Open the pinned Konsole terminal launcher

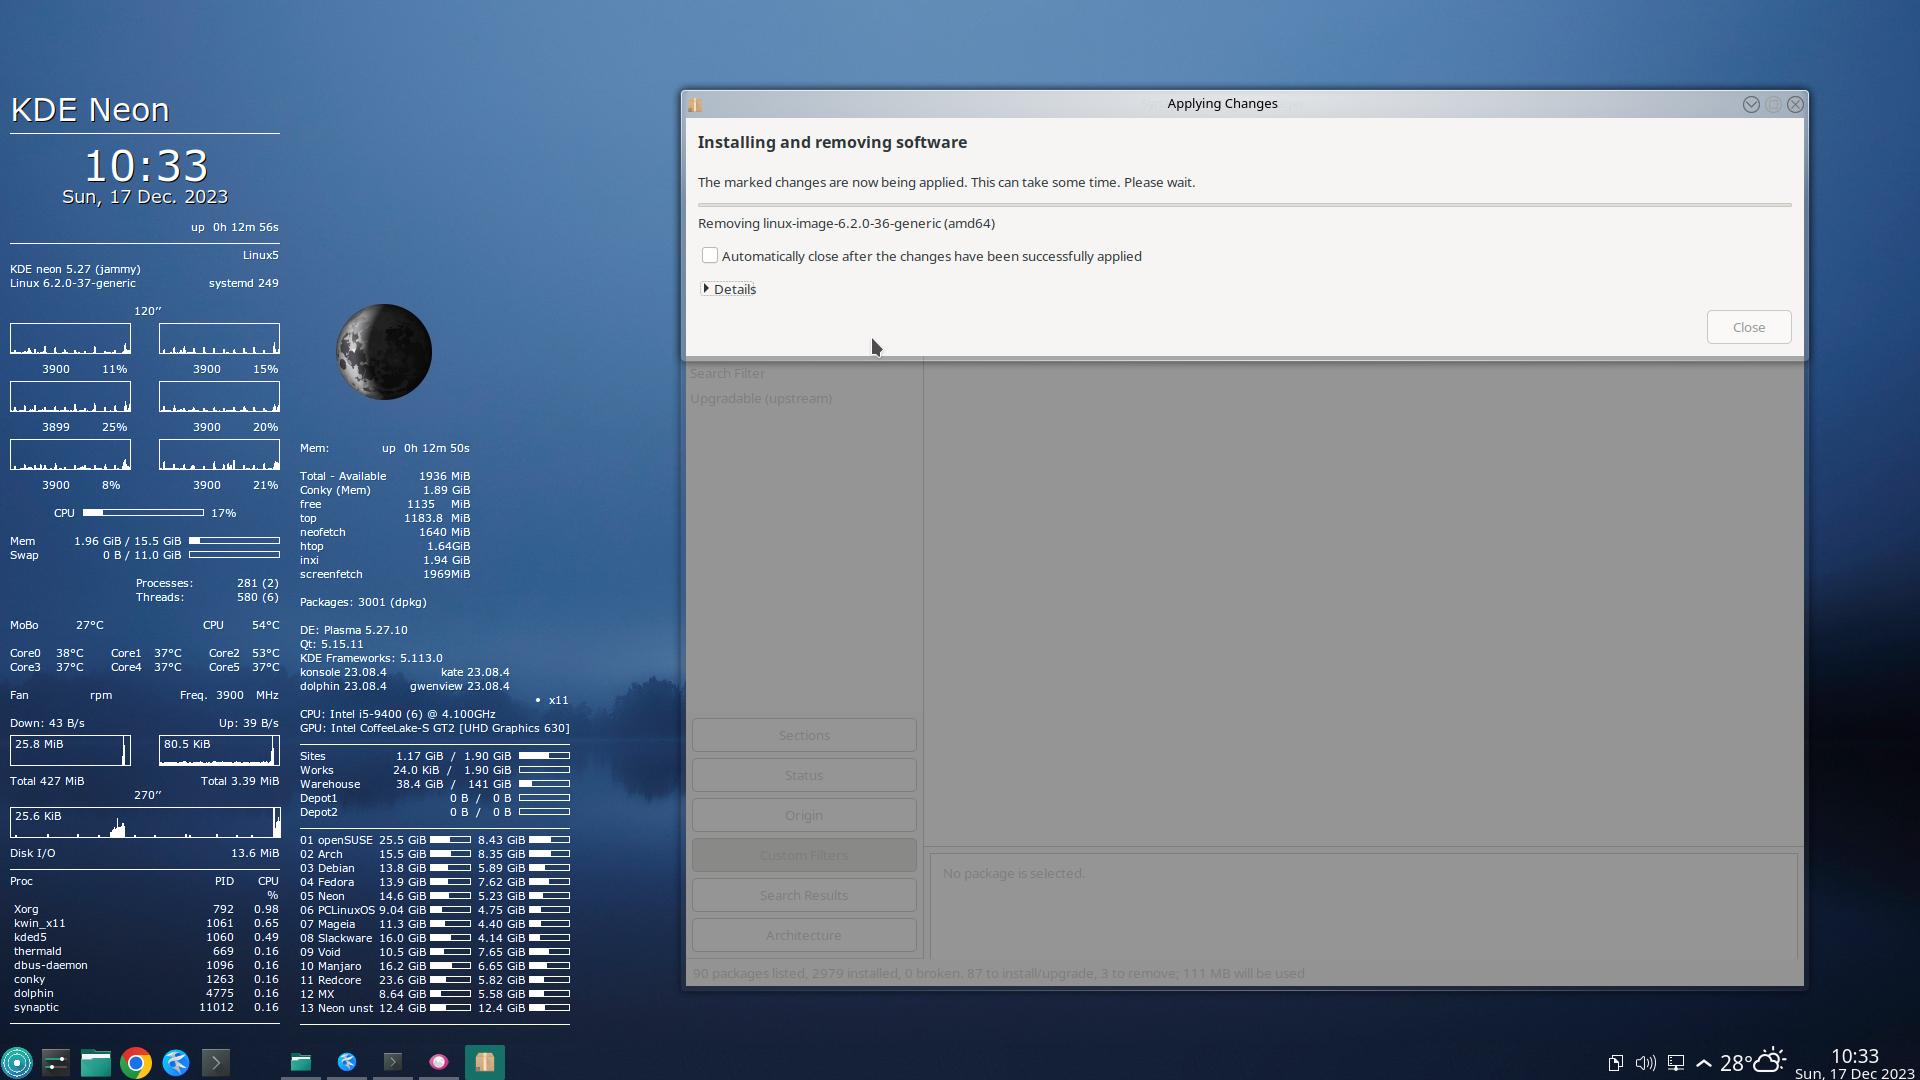pyautogui.click(x=216, y=1062)
